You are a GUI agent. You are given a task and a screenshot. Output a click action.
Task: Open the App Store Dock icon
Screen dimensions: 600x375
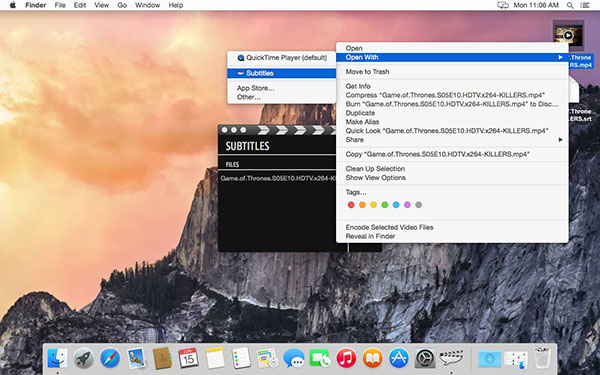pyautogui.click(x=399, y=359)
